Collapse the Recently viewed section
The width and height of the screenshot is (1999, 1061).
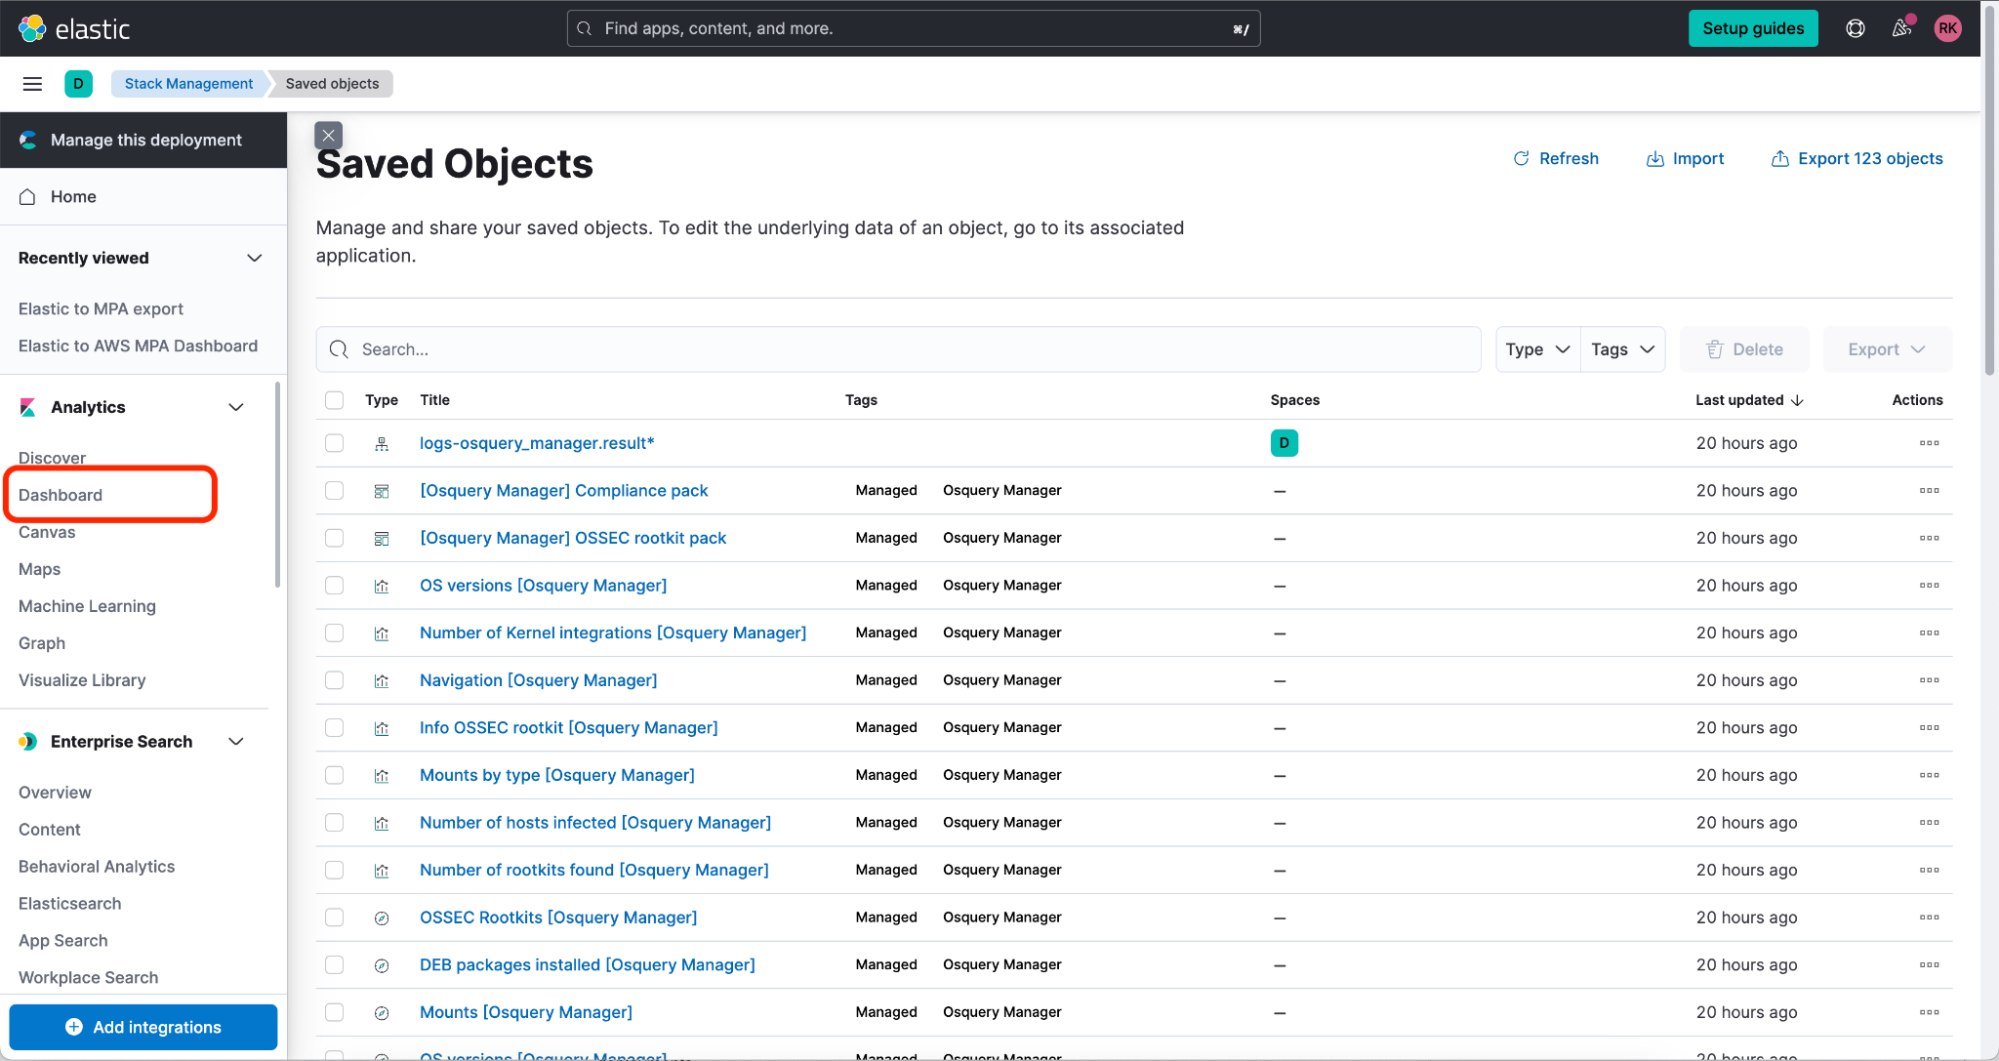[x=254, y=258]
